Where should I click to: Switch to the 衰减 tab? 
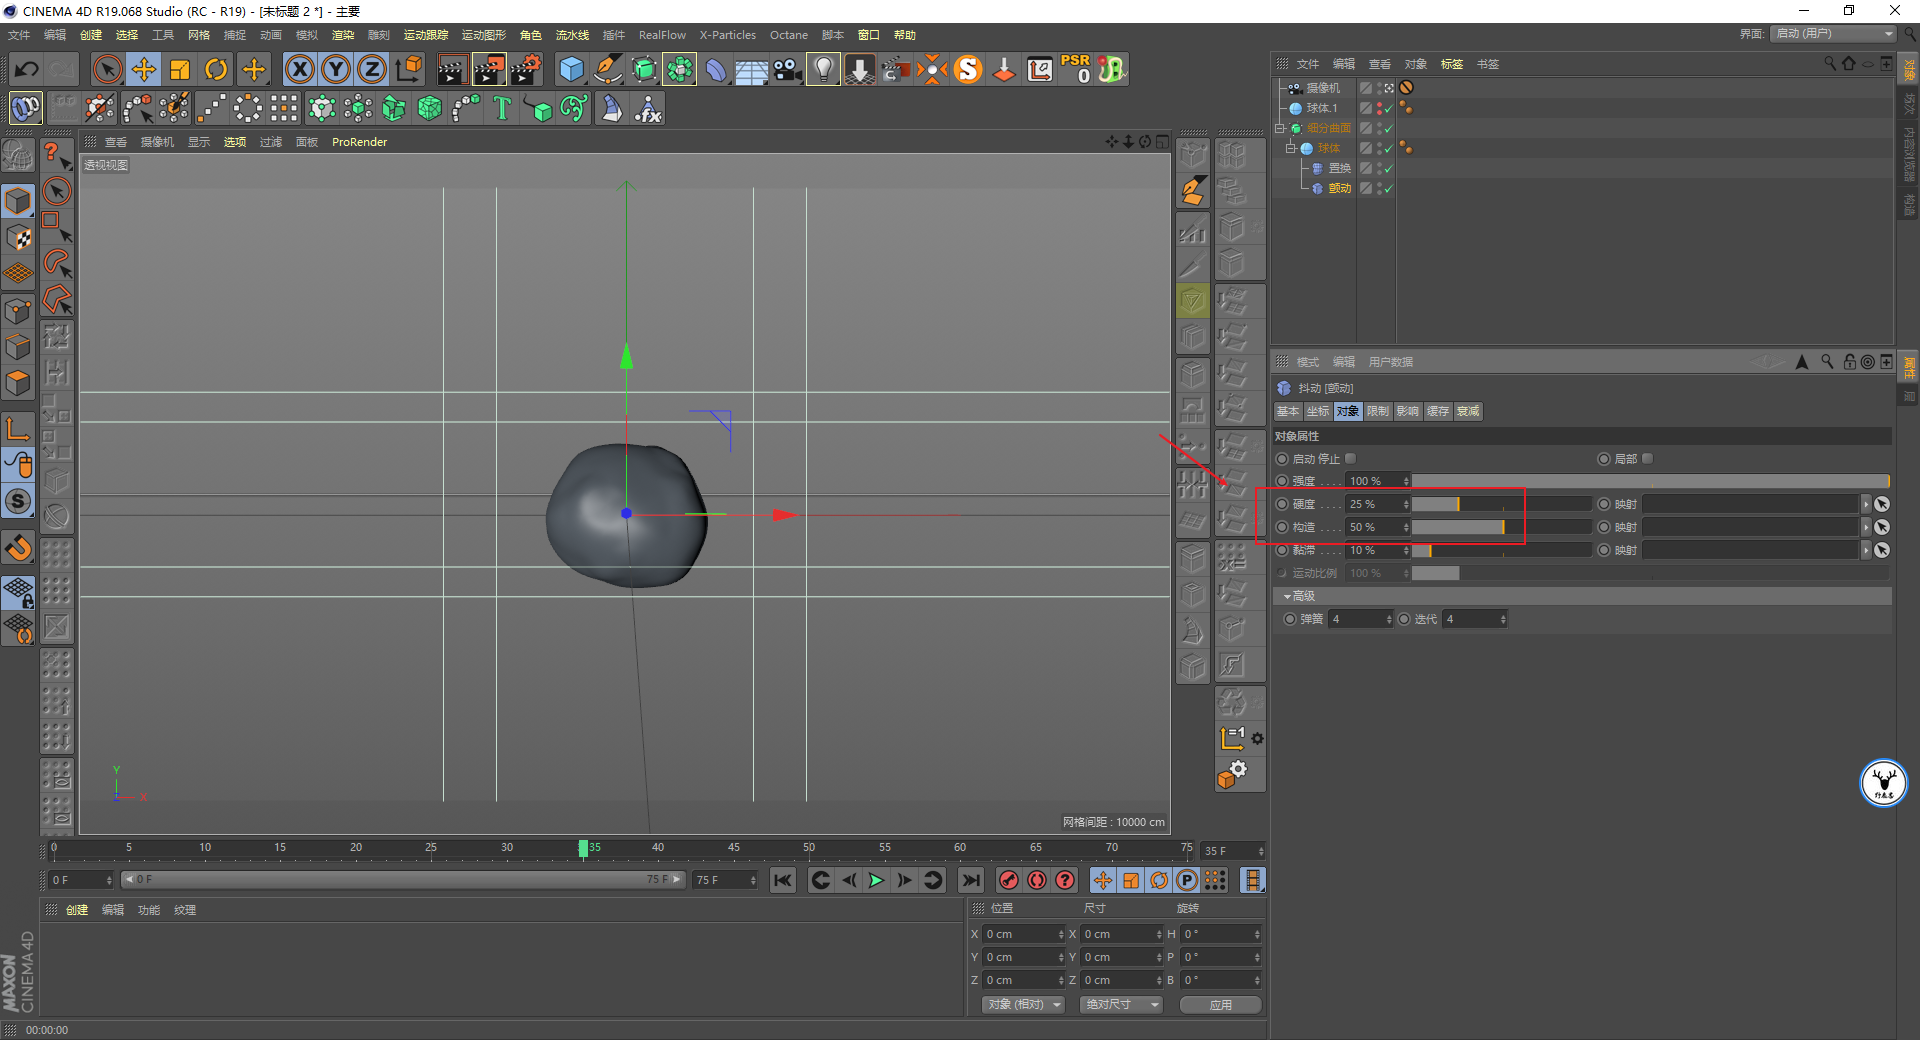click(1468, 411)
